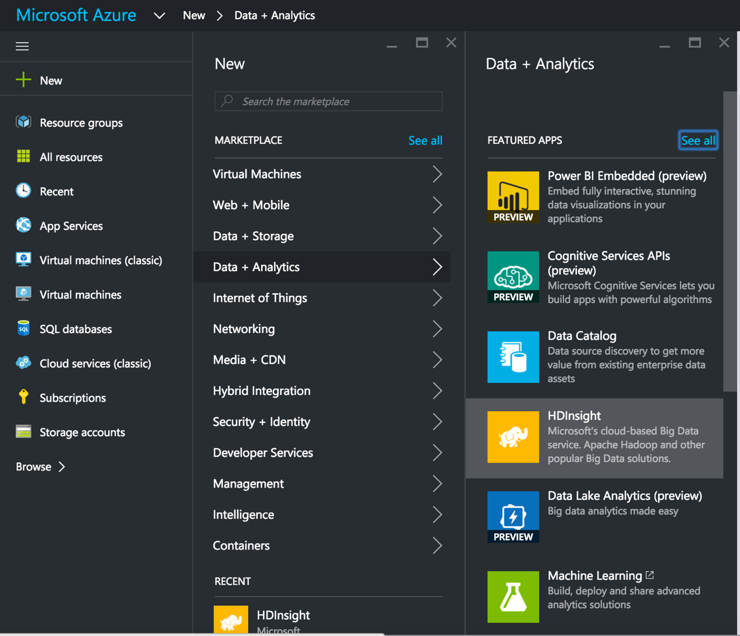Click the green plus New icon
740x636 pixels.
tap(23, 80)
